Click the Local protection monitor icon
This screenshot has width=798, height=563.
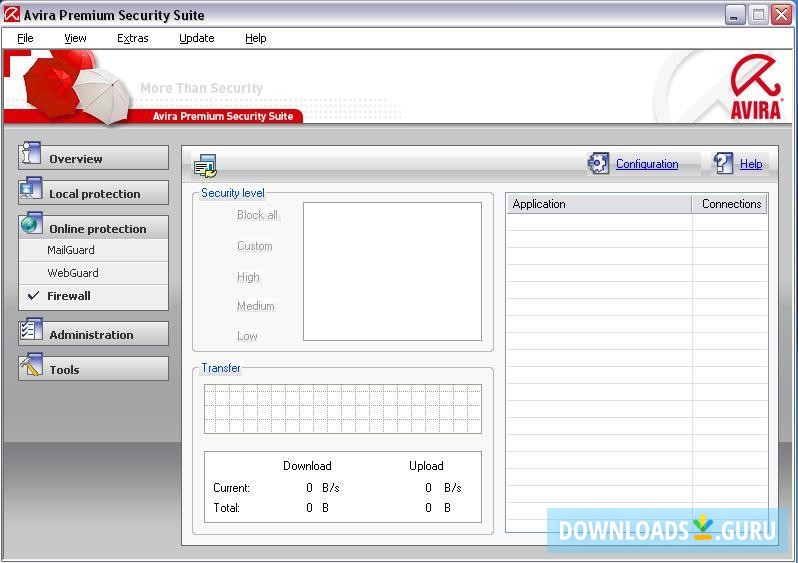pos(31,188)
